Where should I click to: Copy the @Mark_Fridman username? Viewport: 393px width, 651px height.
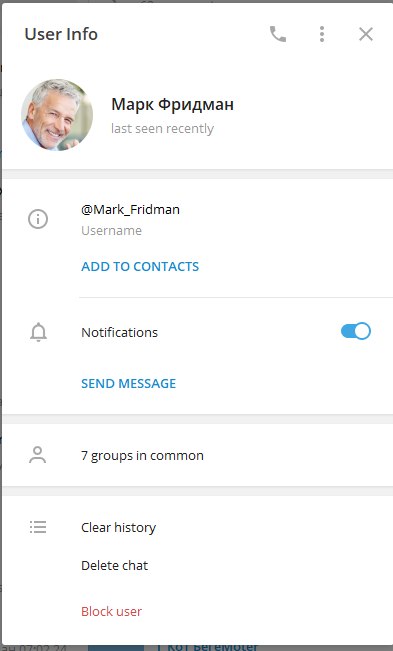click(130, 209)
